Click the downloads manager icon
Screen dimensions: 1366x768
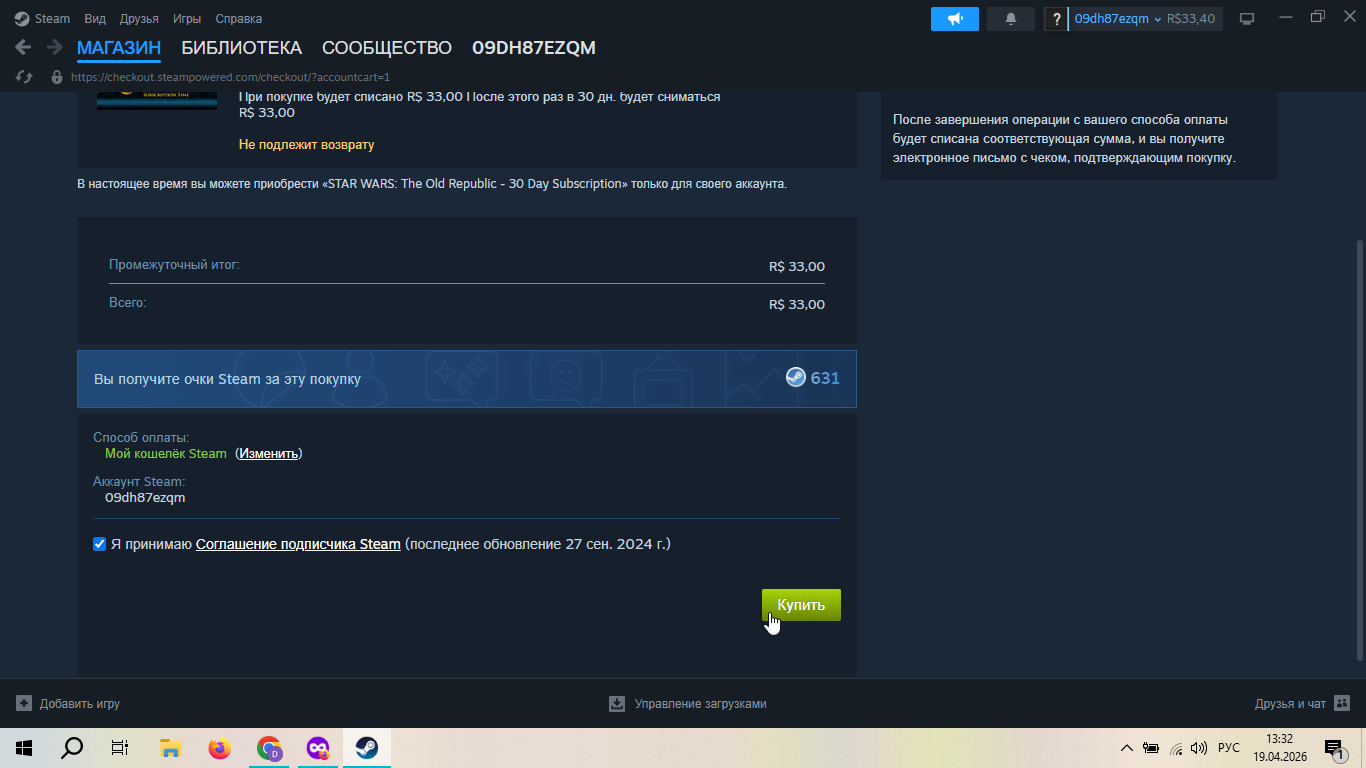click(617, 703)
